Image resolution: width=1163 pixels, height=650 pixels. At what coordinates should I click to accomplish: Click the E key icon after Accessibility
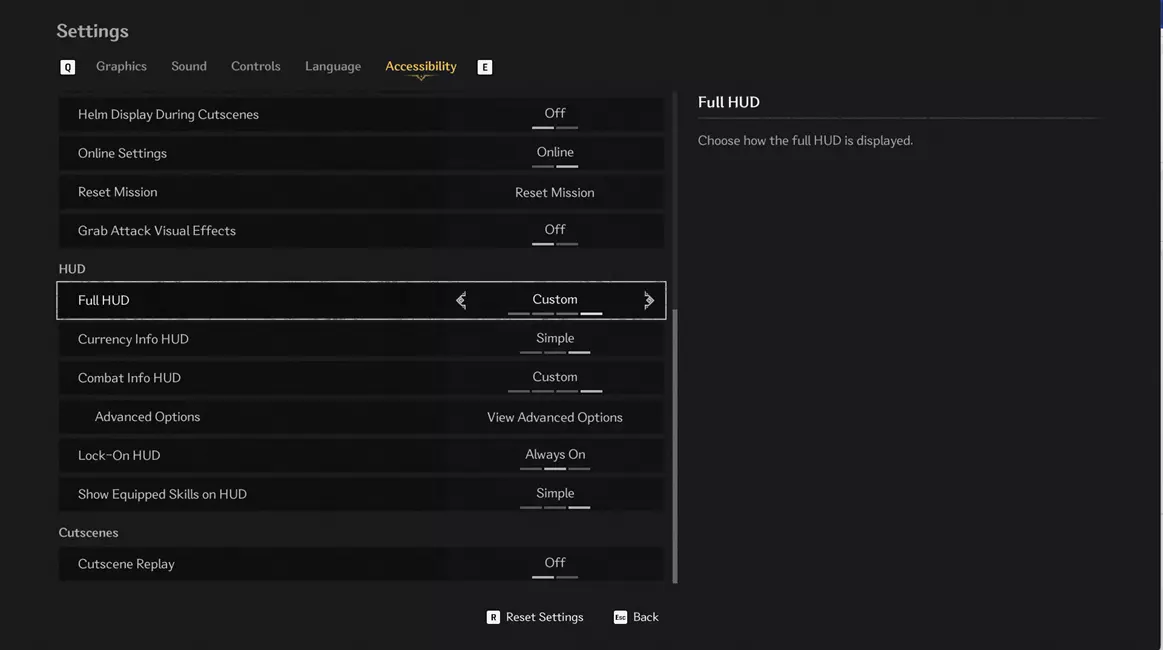(485, 67)
